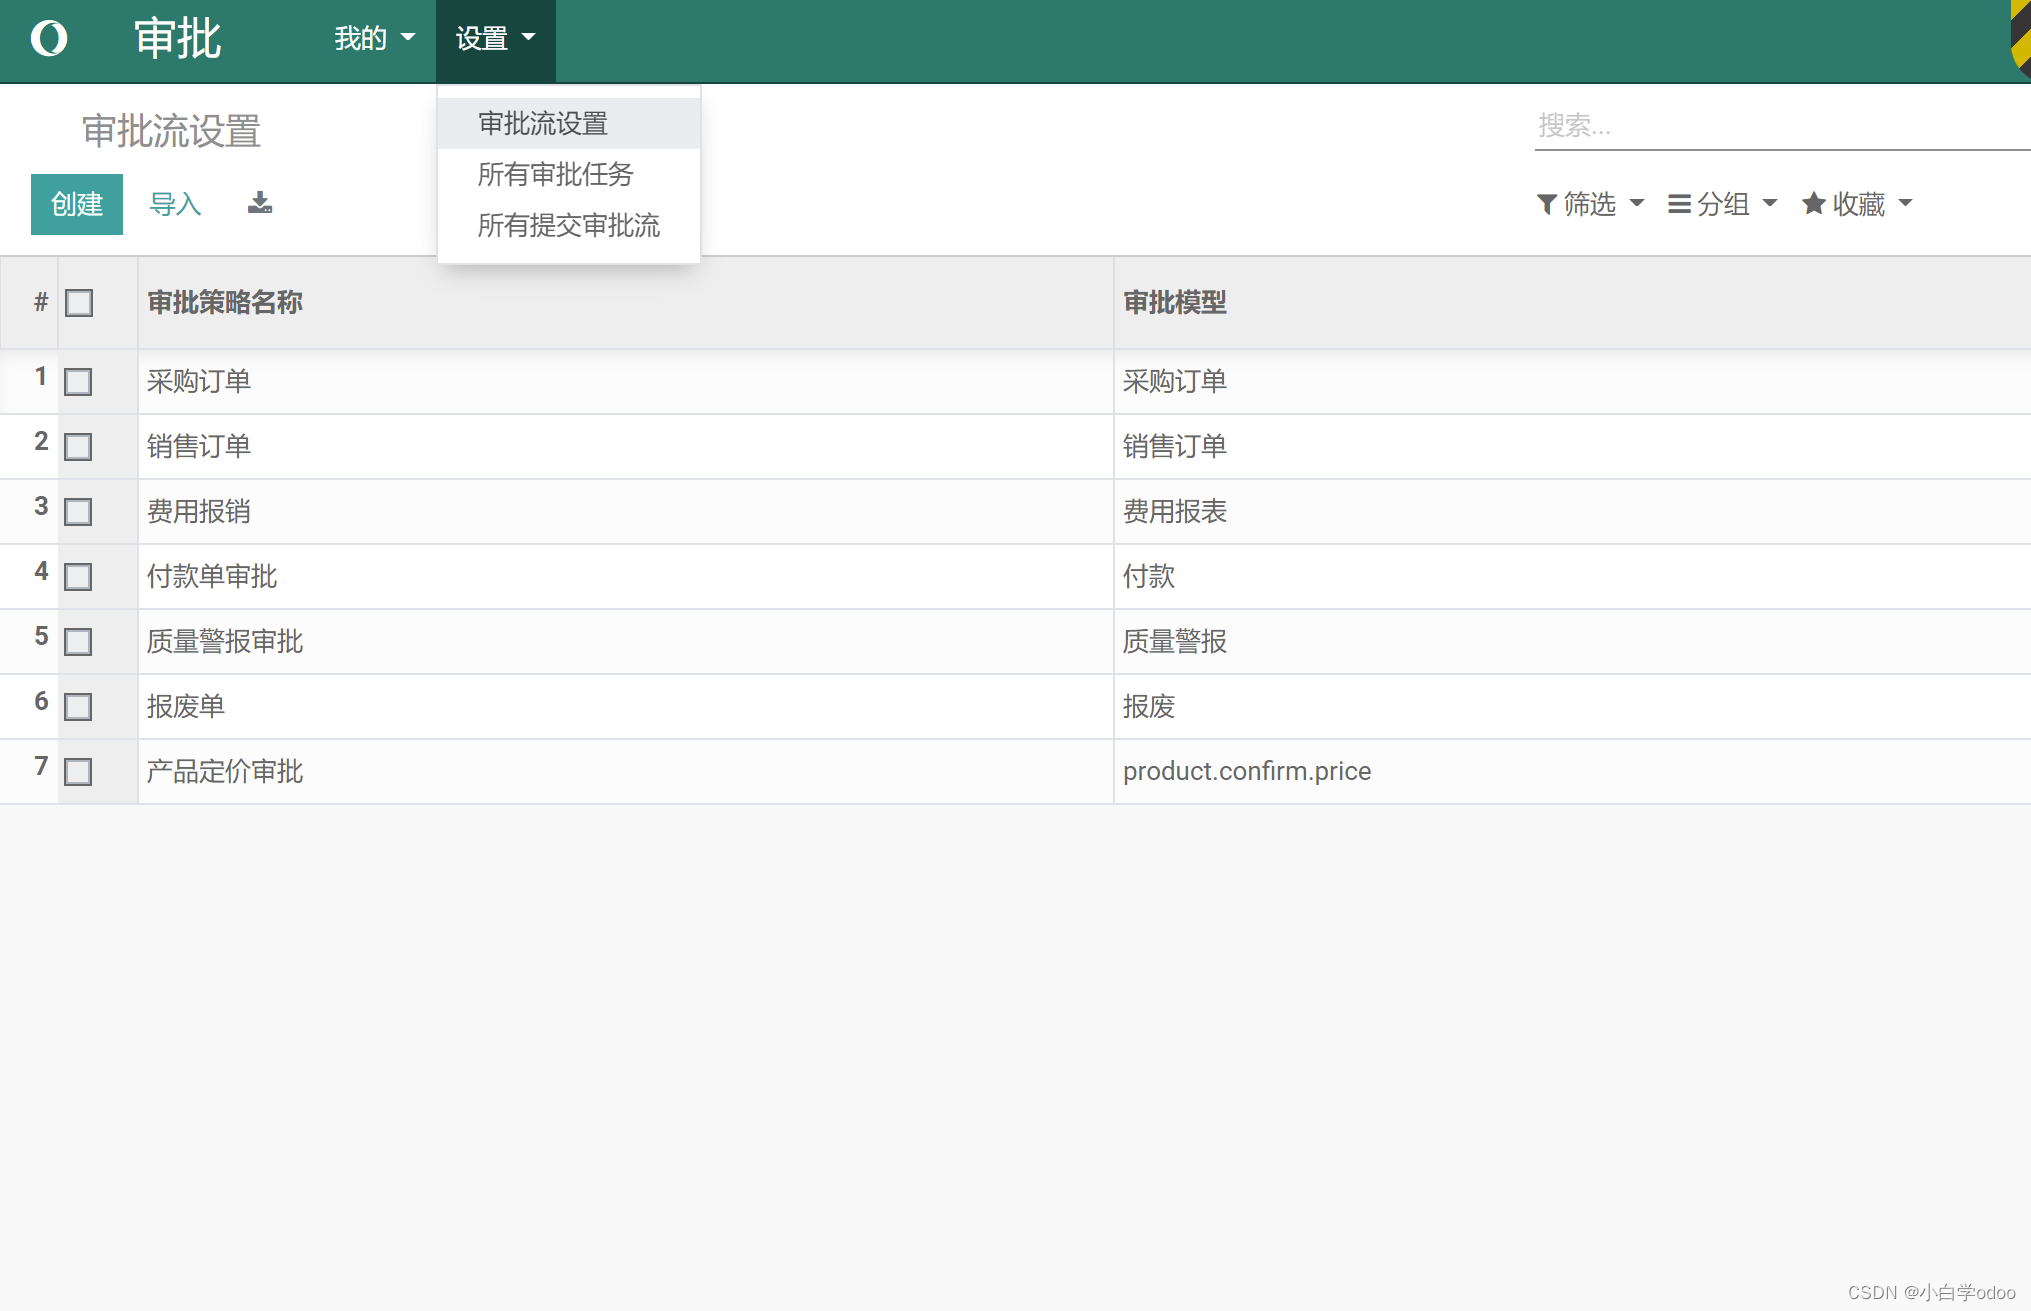Viewport: 2031px width, 1311px height.
Task: Toggle the select-all header checkbox
Action: (79, 303)
